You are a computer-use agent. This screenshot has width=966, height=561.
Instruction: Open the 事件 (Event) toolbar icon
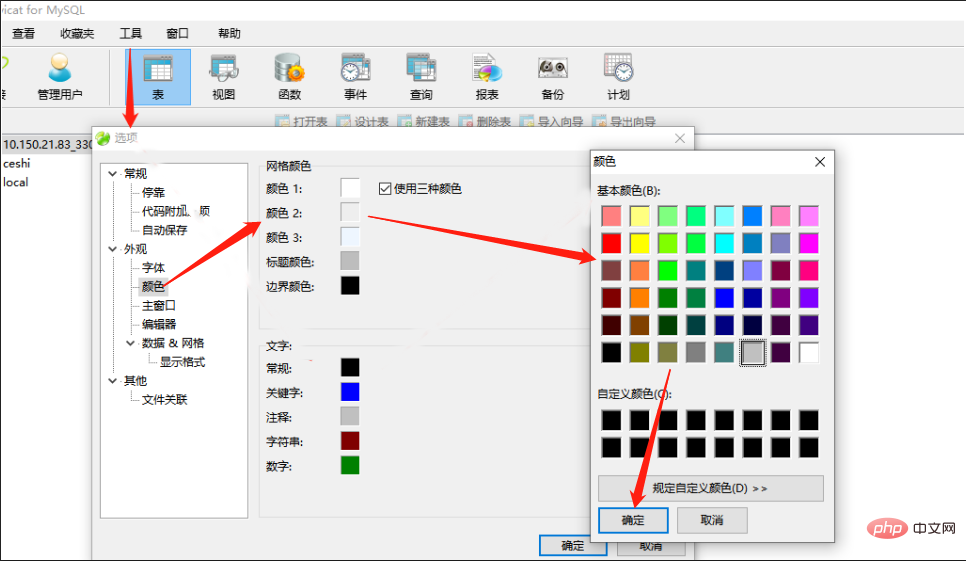(x=355, y=77)
